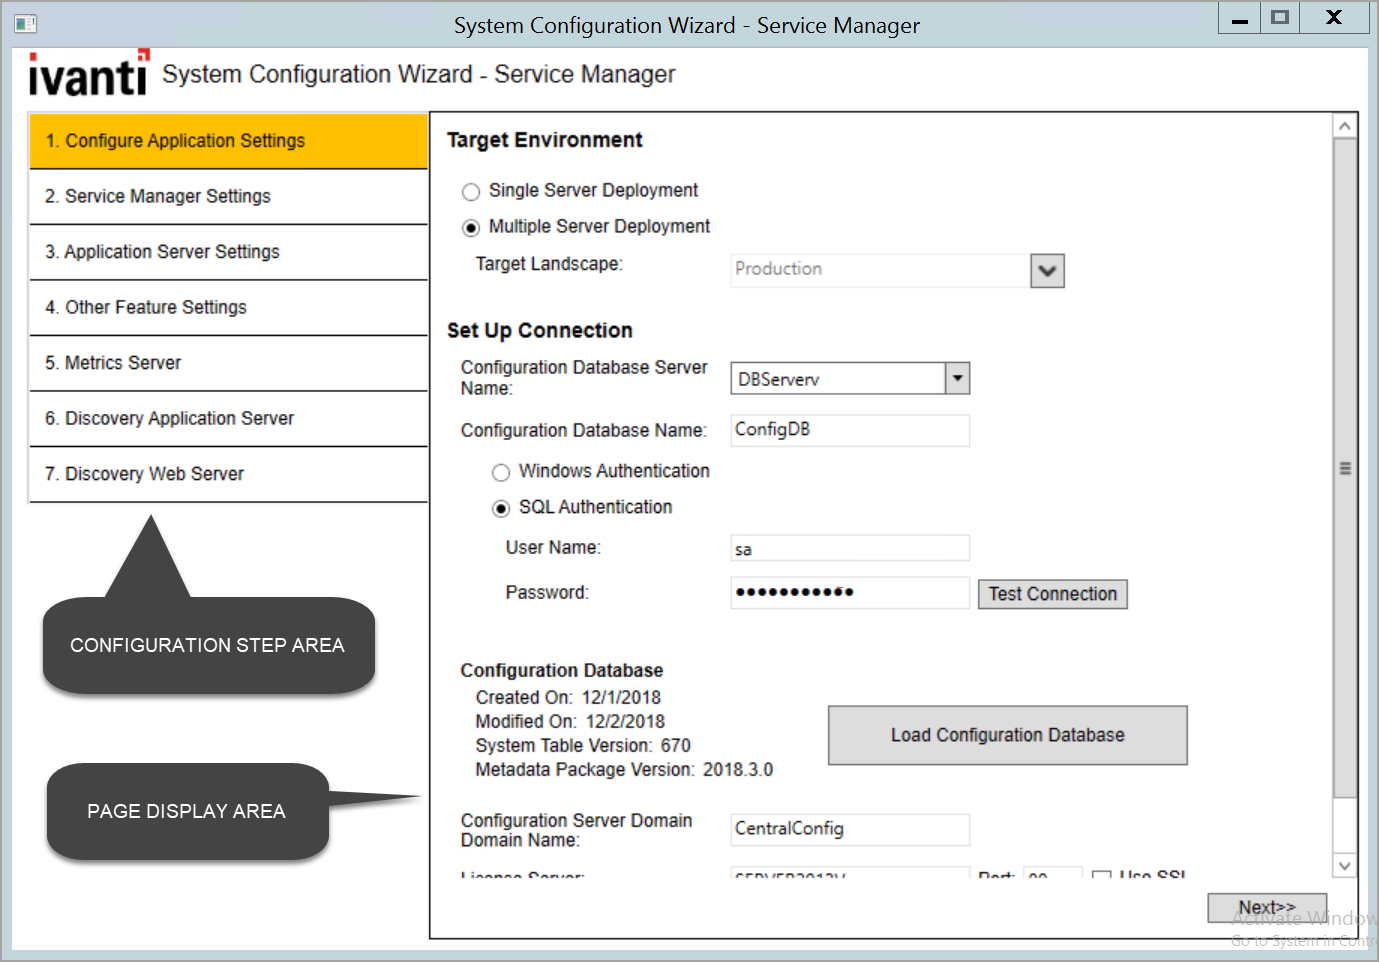
Task: Open the window system menu icon
Action: click(x=25, y=22)
